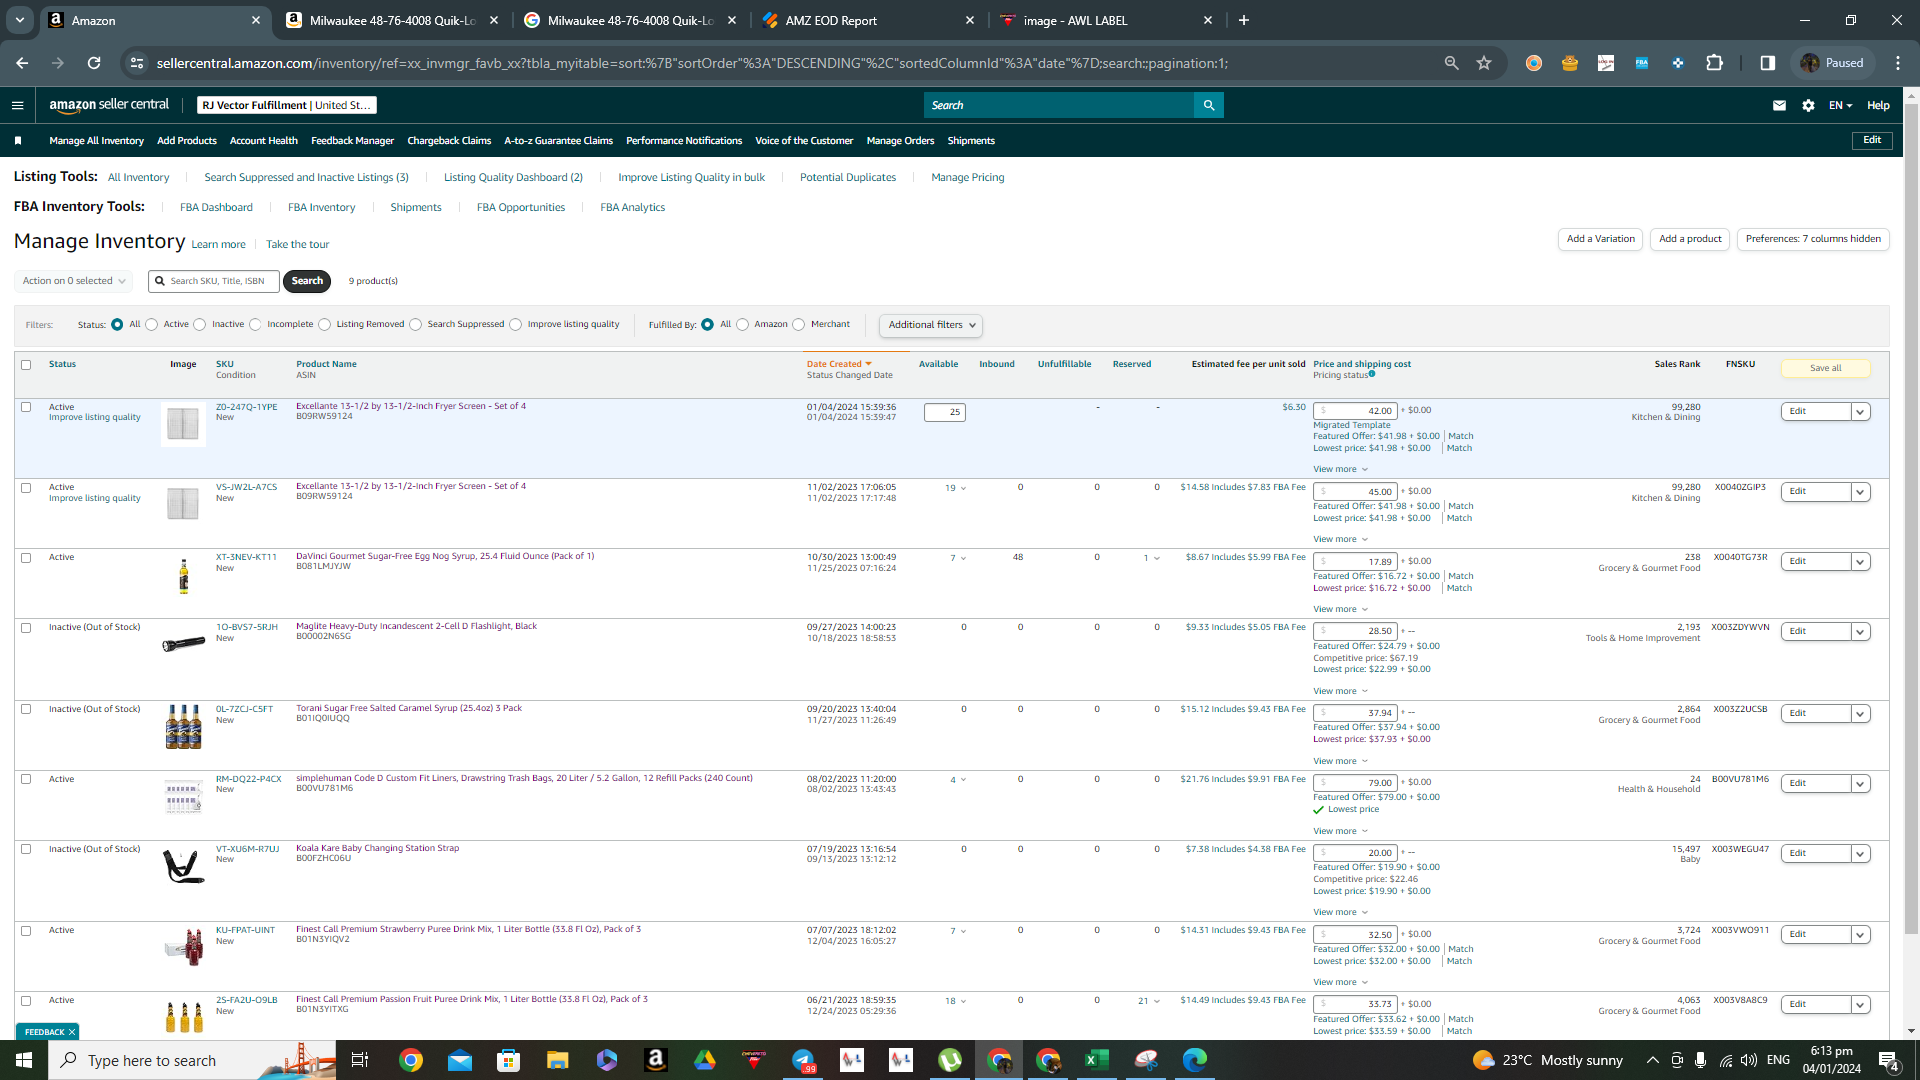1920x1080 pixels.
Task: Open Microsoft Edge from the taskbar
Action: pos(1195,1060)
